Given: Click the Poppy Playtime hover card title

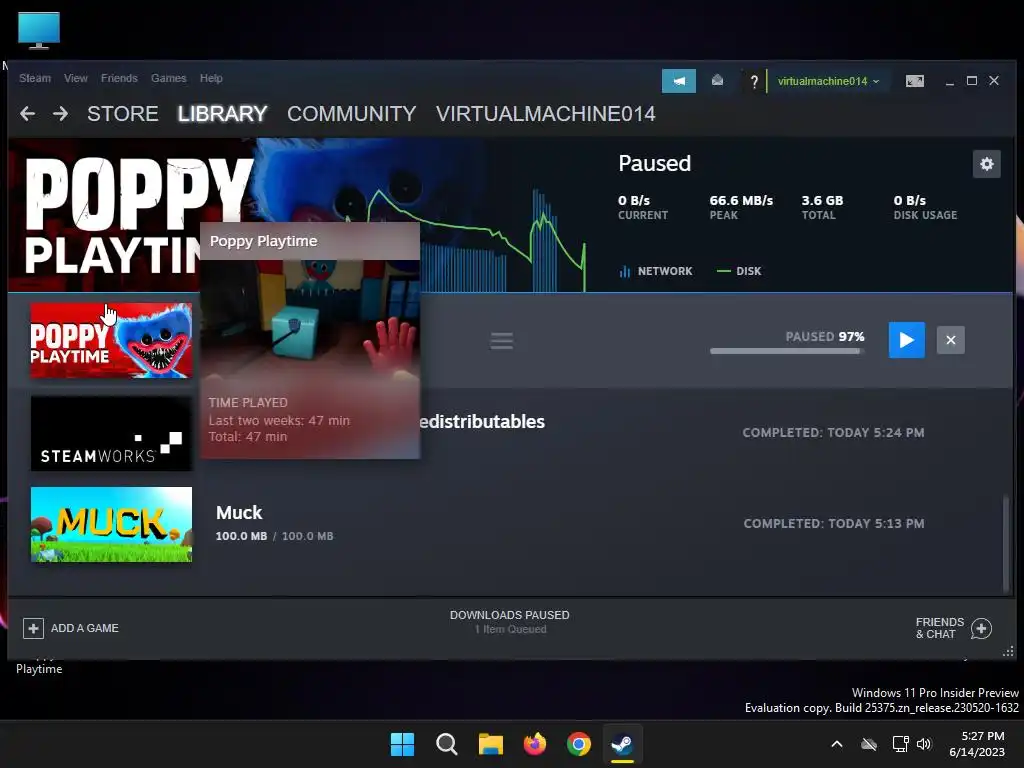Looking at the screenshot, I should point(263,241).
